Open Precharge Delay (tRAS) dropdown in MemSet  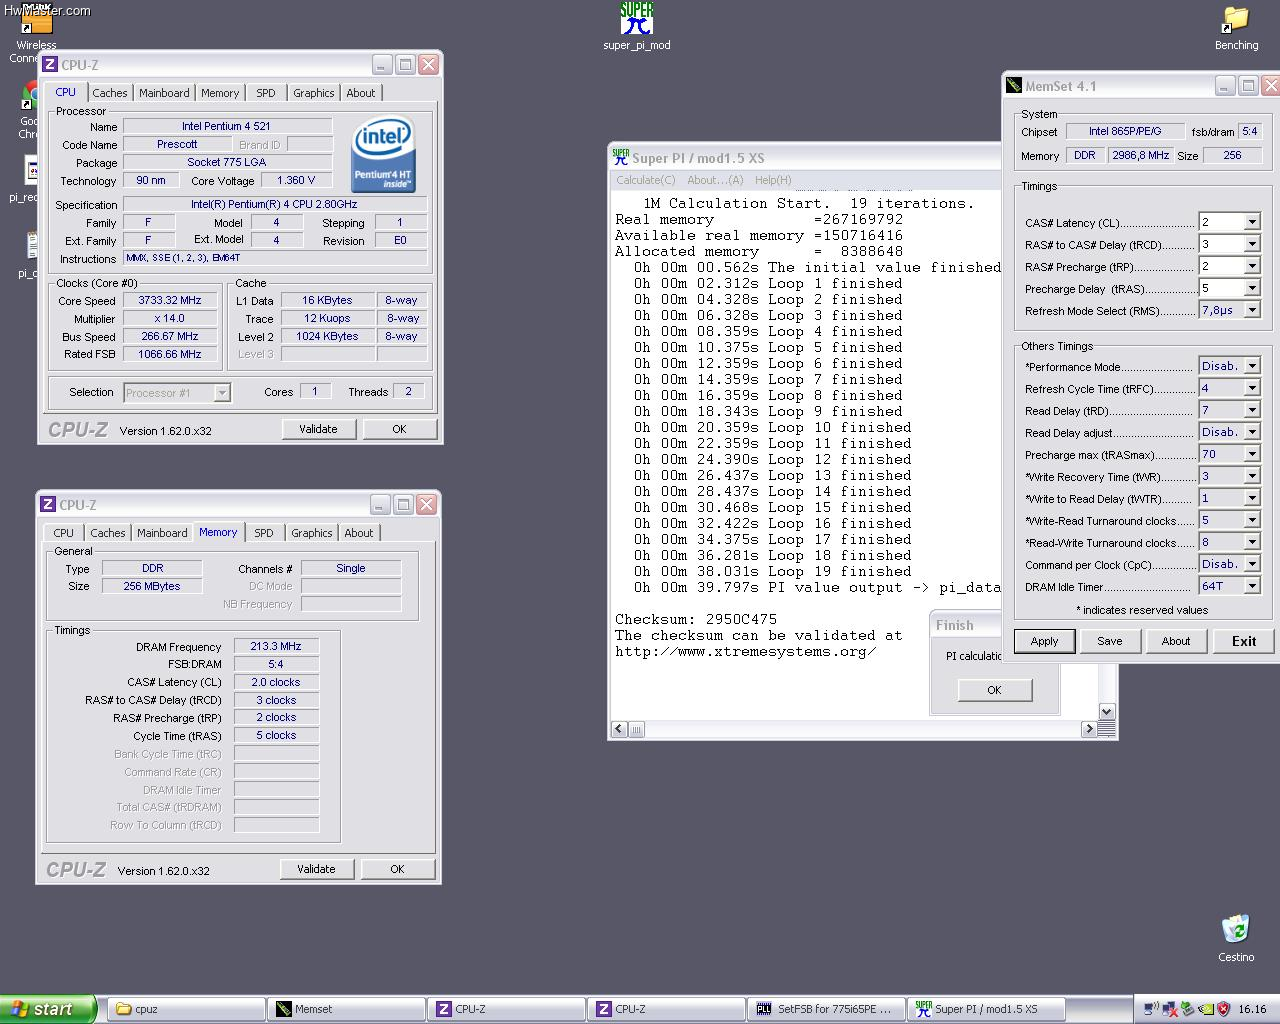click(1251, 288)
